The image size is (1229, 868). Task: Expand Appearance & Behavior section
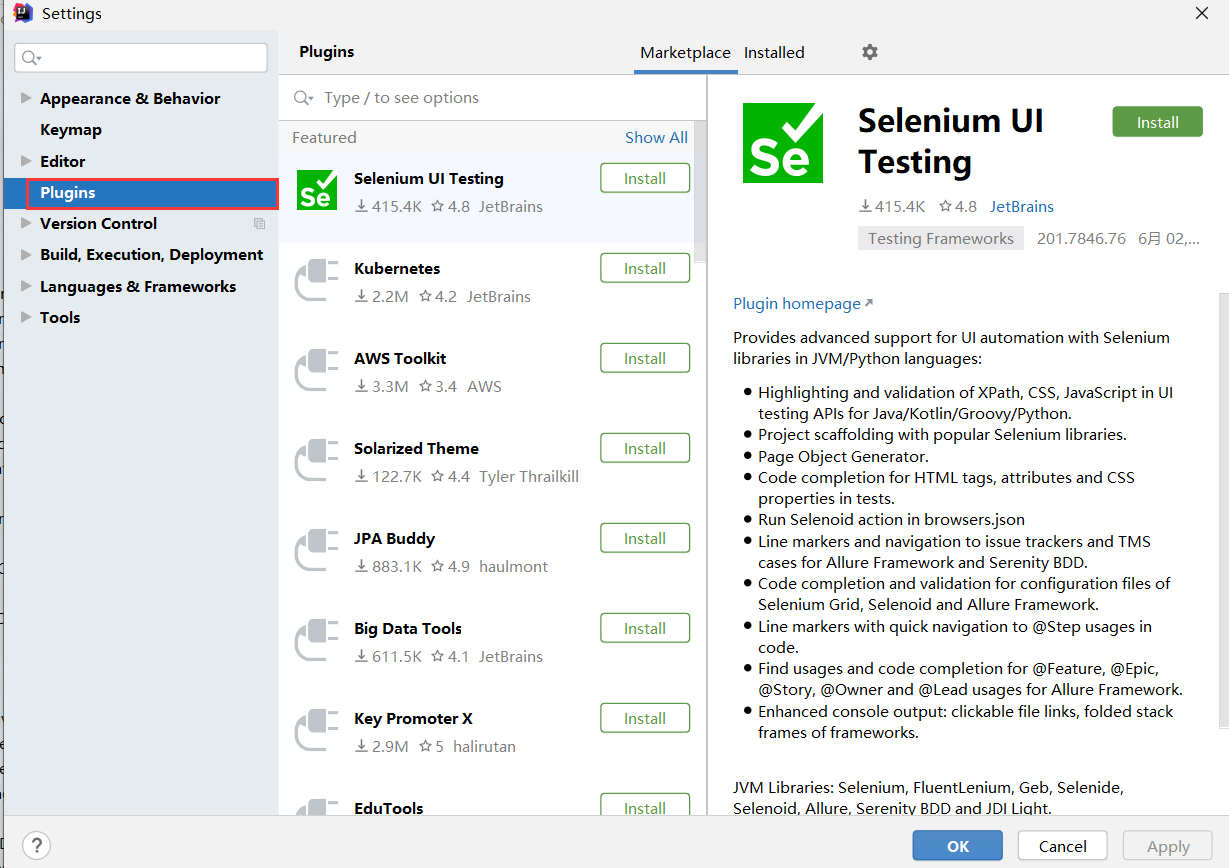tap(26, 98)
